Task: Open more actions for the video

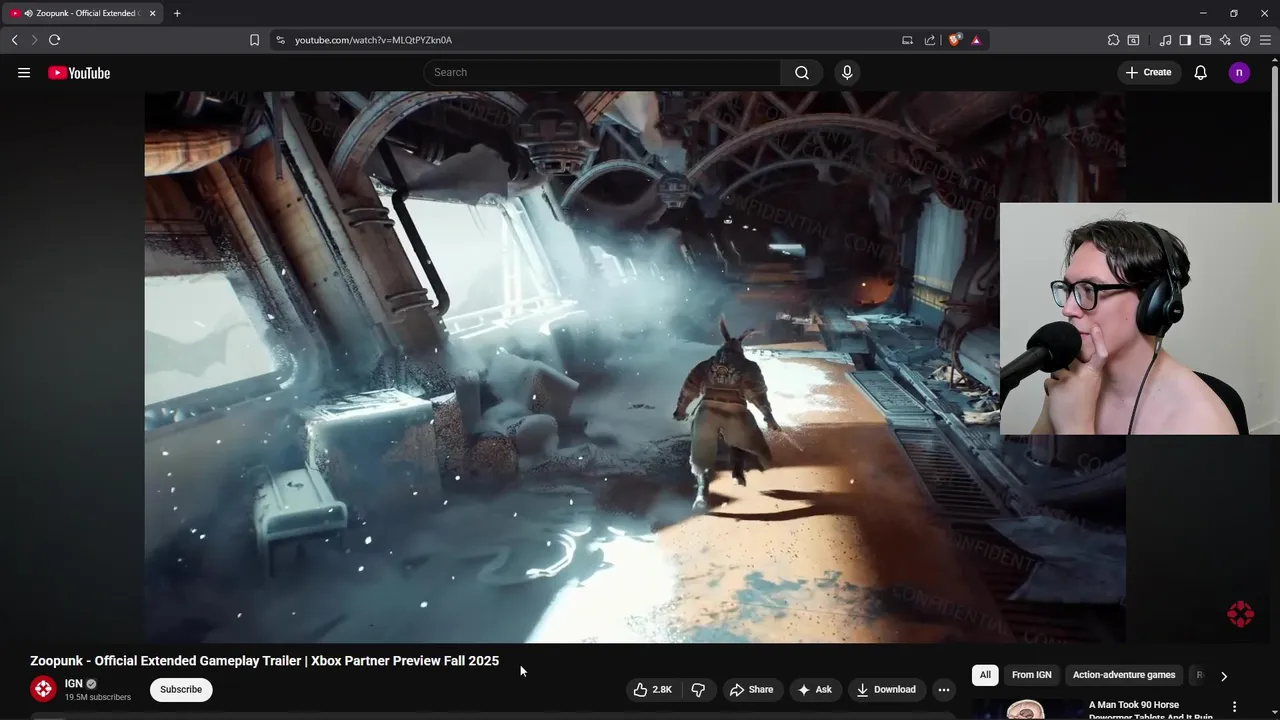Action: pos(943,689)
